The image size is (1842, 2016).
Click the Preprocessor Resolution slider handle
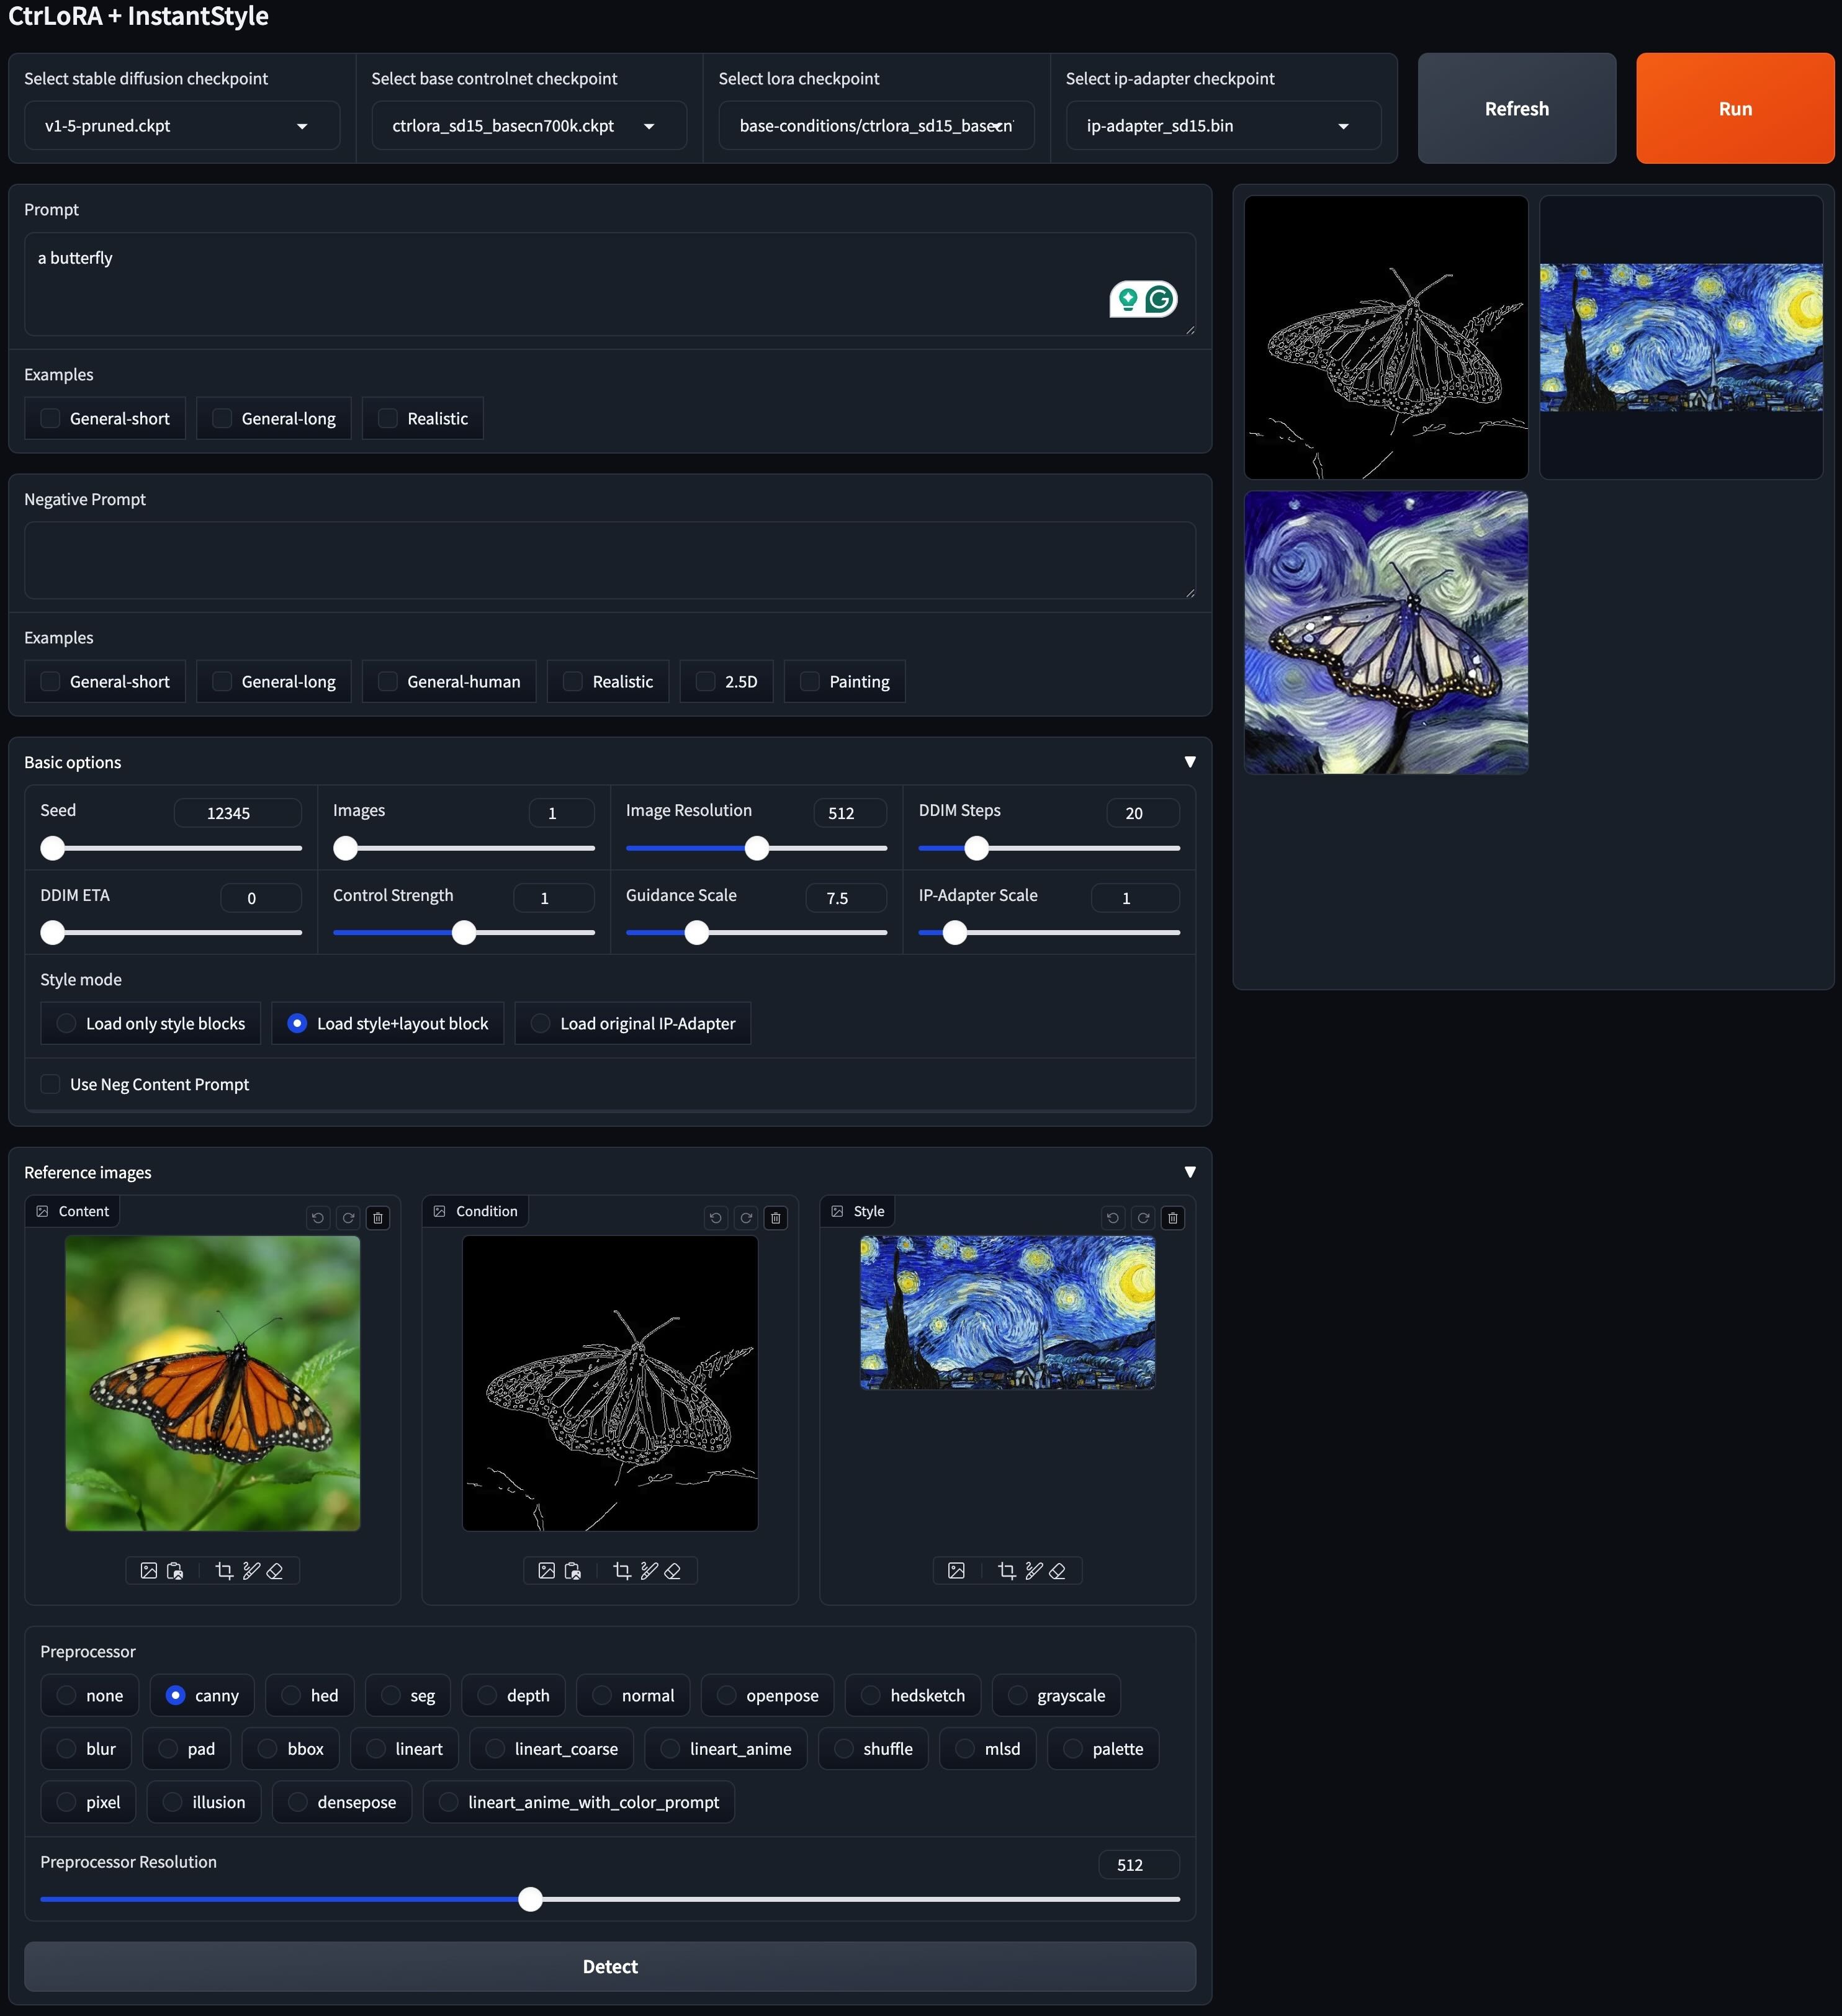[531, 1899]
